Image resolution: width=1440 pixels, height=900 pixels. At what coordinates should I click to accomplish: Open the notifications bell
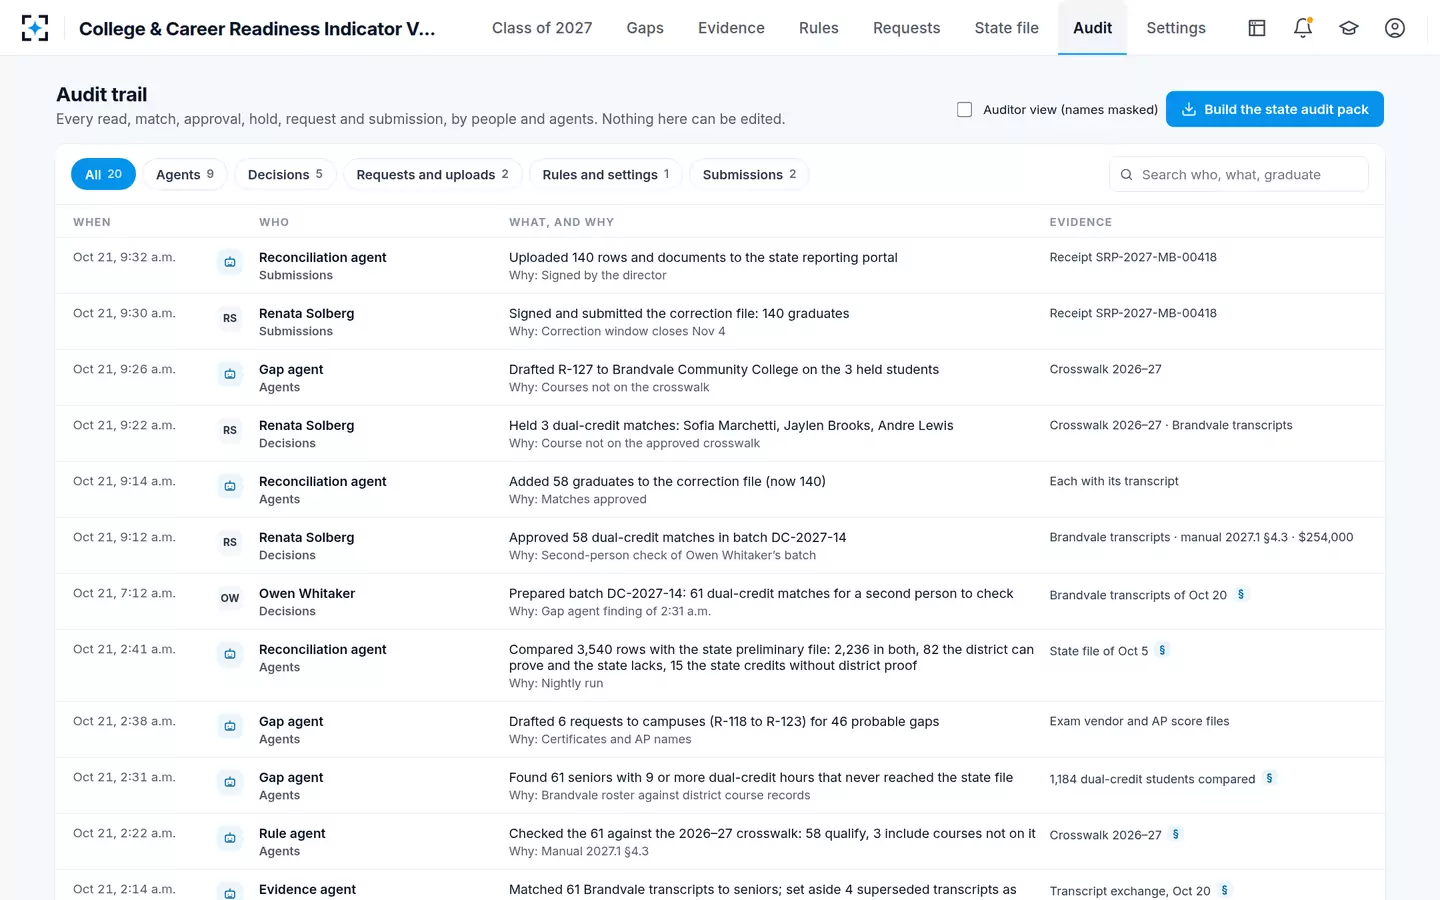1303,28
